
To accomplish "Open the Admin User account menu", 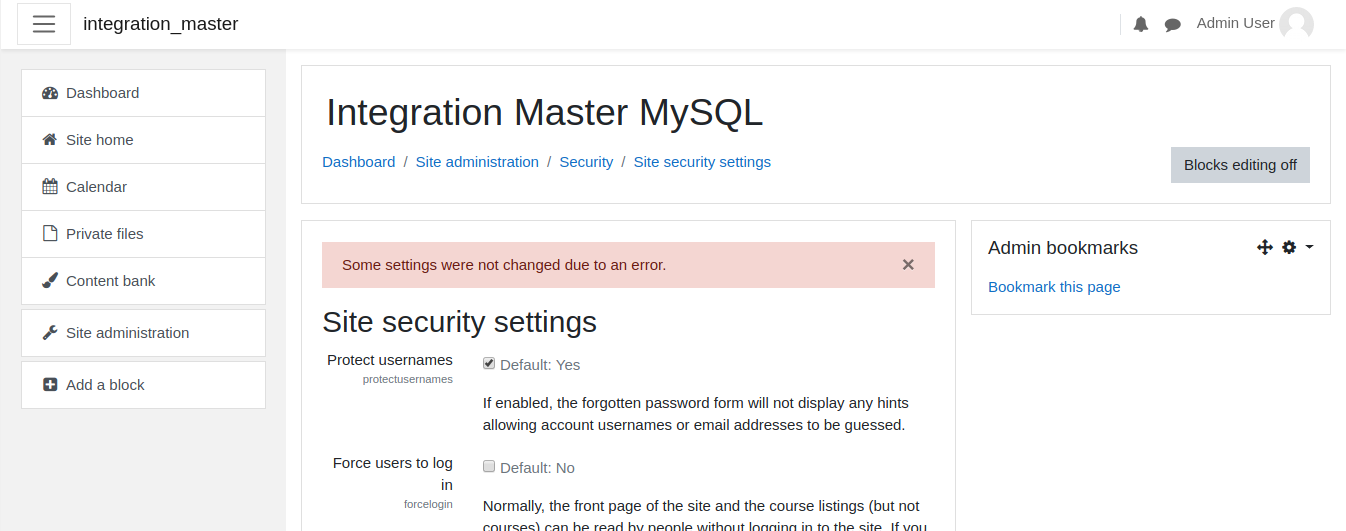I will (x=1255, y=24).
